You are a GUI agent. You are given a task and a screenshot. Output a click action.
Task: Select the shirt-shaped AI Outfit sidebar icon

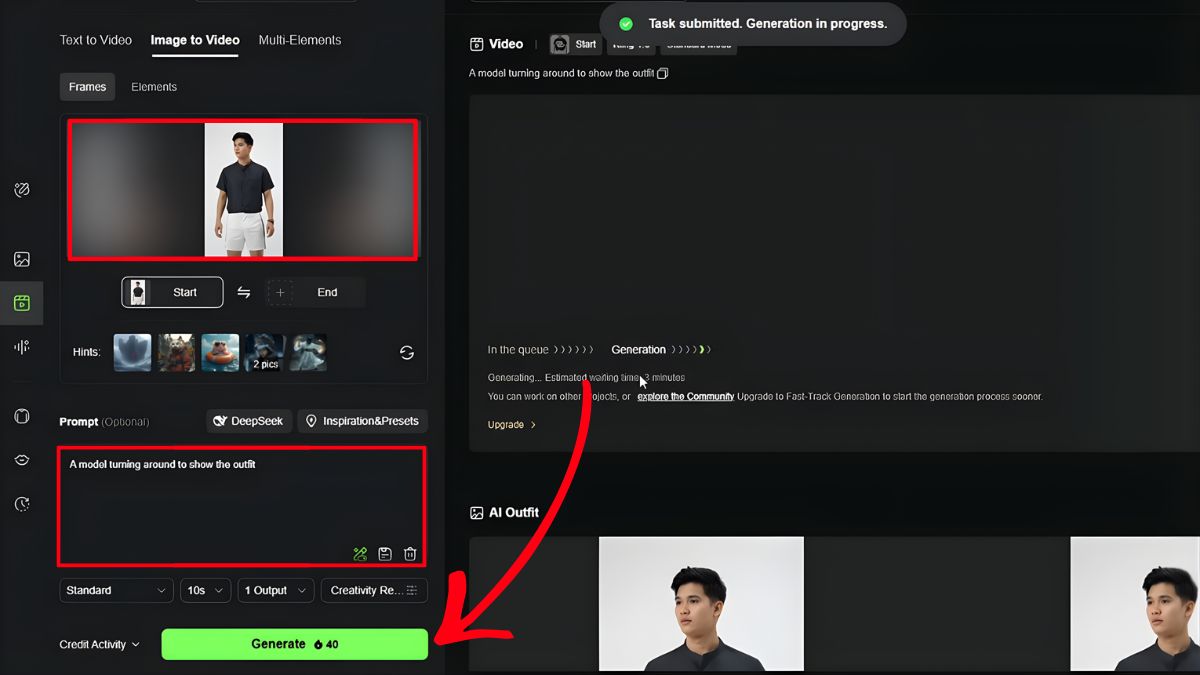22,417
